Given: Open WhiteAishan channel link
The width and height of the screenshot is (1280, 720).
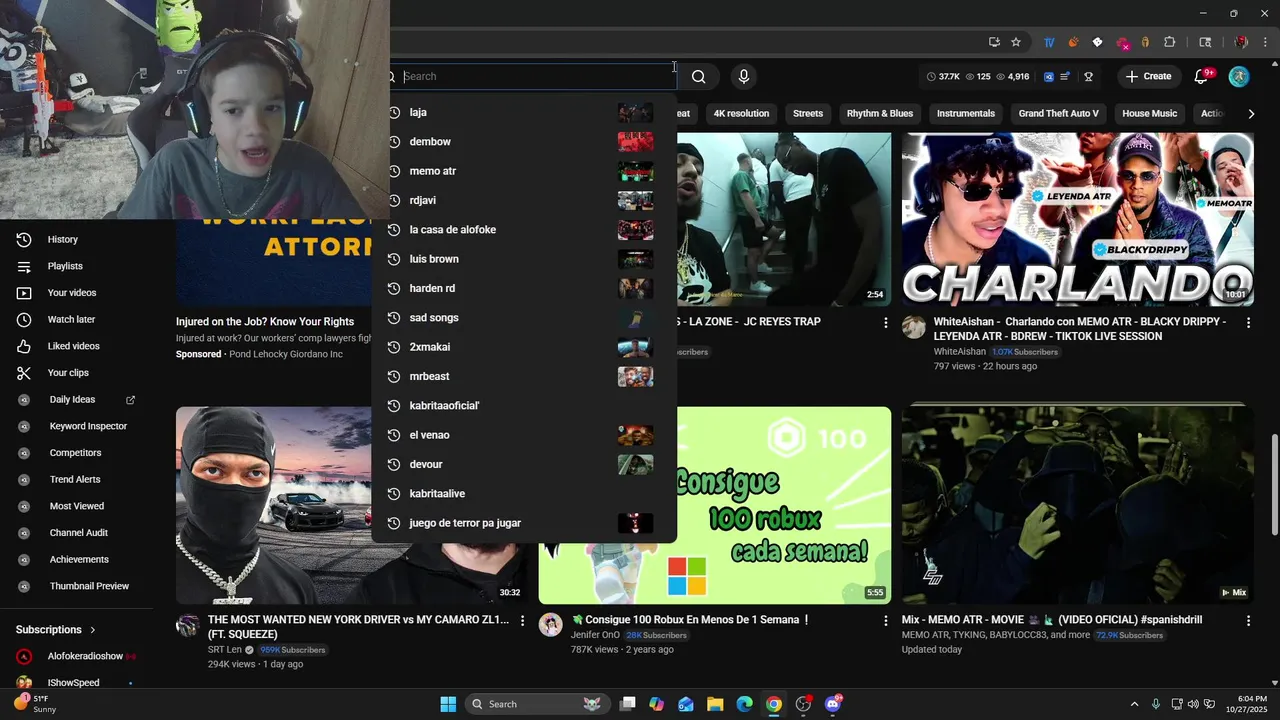Looking at the screenshot, I should pyautogui.click(x=959, y=352).
